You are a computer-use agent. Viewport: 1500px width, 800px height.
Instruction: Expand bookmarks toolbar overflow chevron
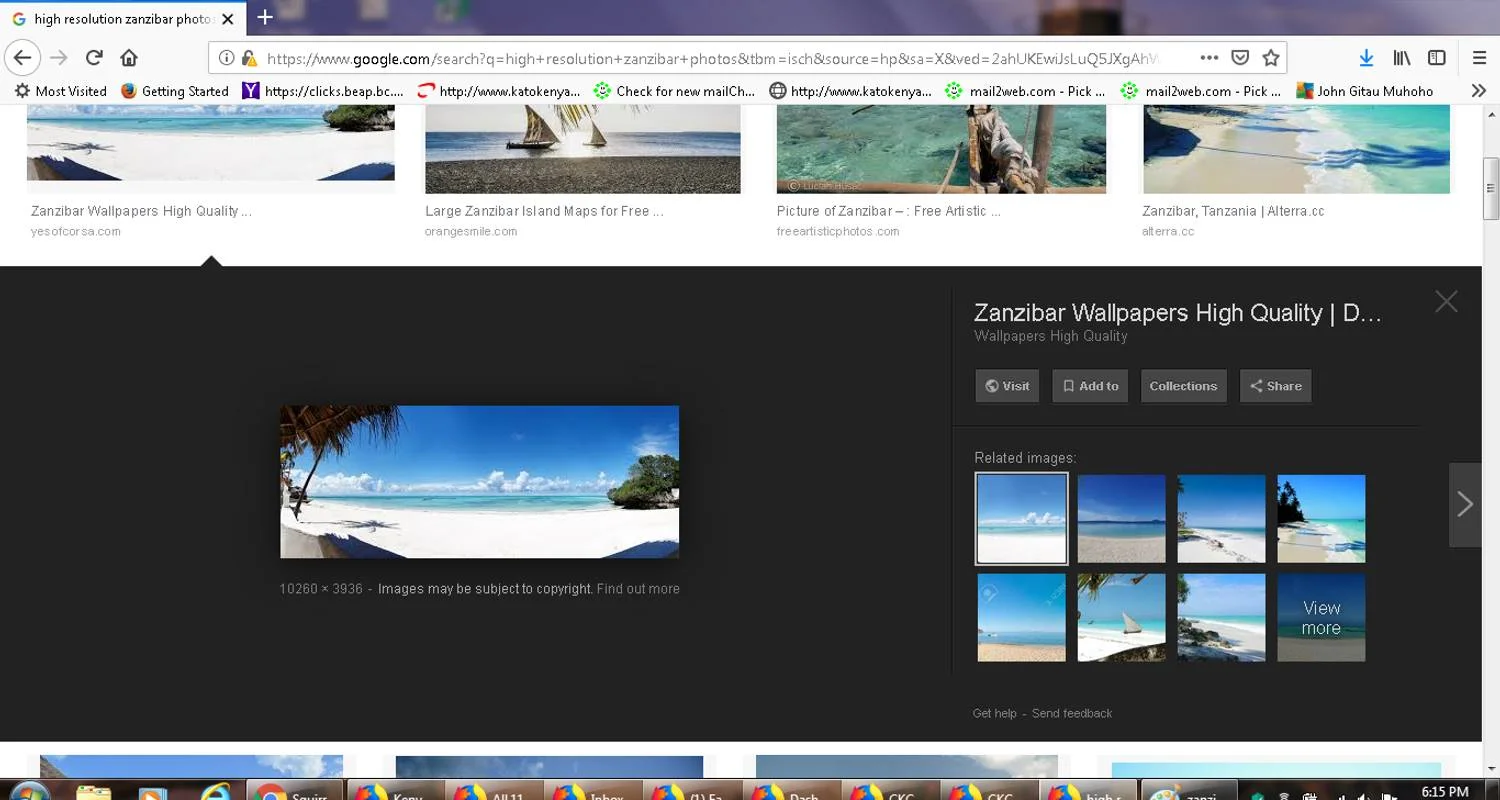tap(1478, 91)
